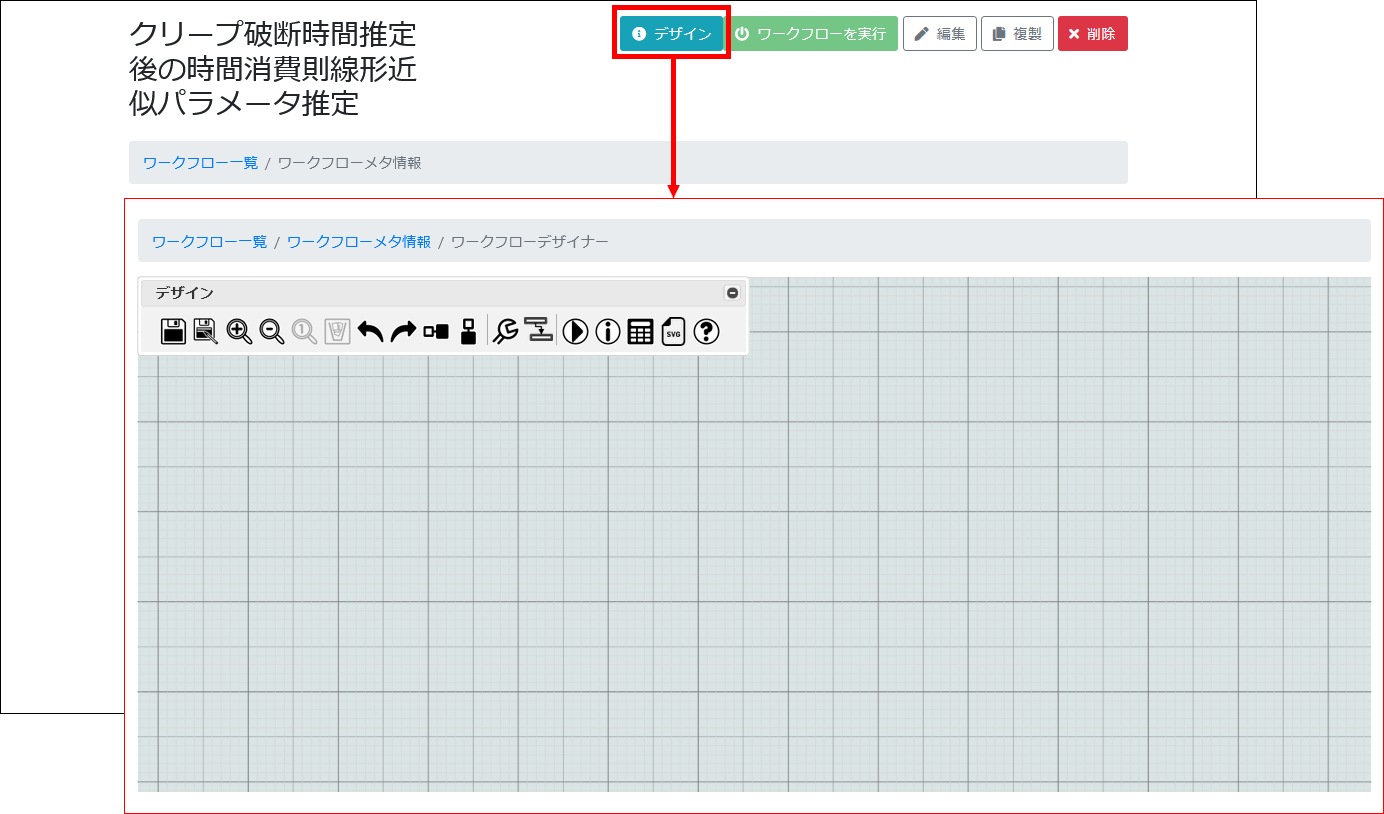
Task: Open the table grid icon
Action: pos(640,331)
